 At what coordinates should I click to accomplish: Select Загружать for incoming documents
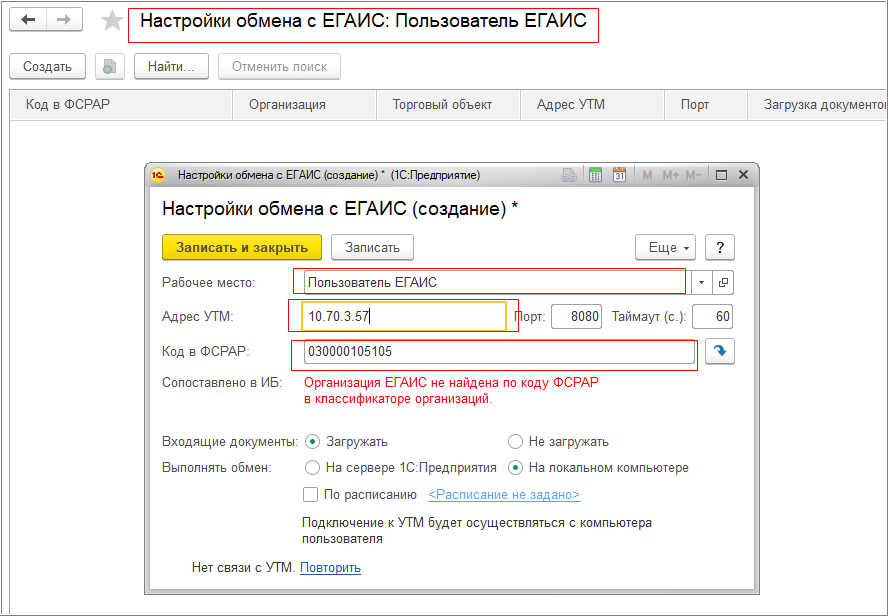[x=312, y=442]
